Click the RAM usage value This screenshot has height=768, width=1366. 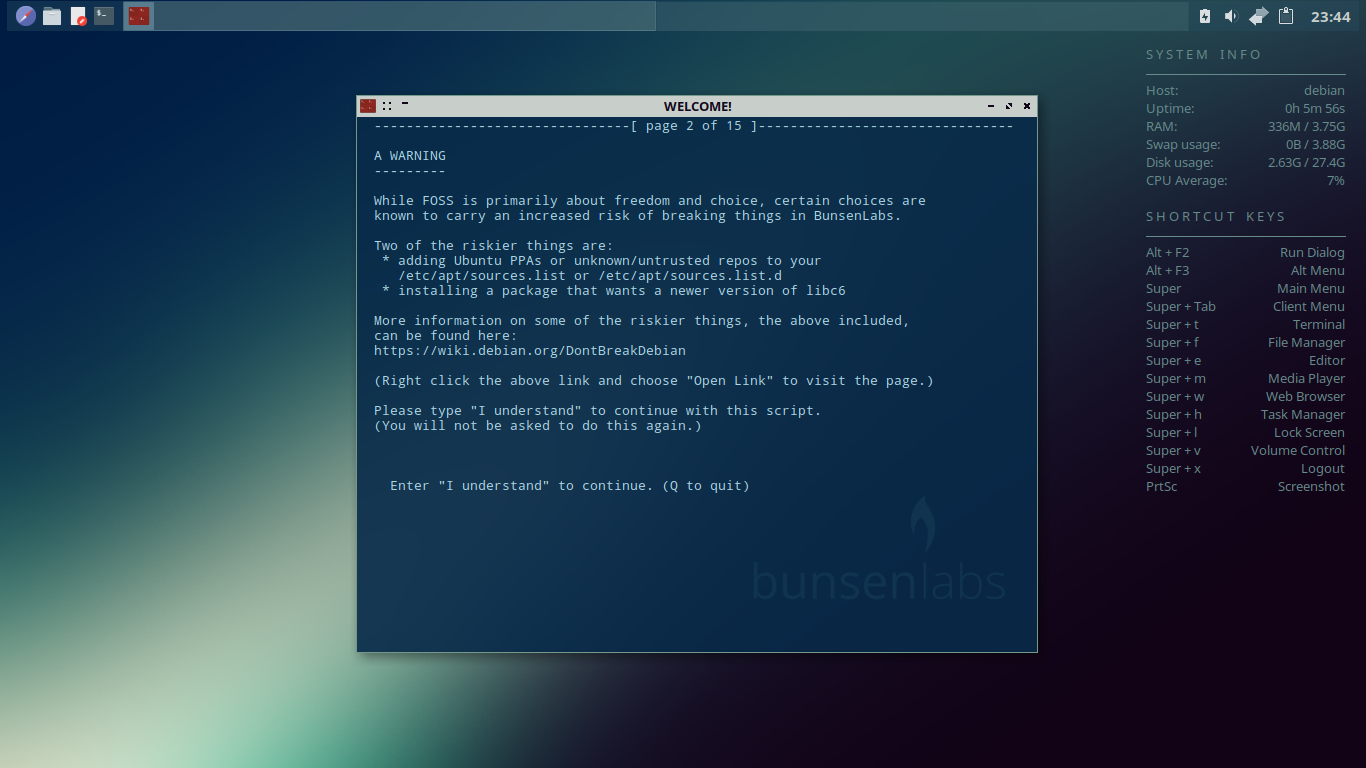[1306, 127]
